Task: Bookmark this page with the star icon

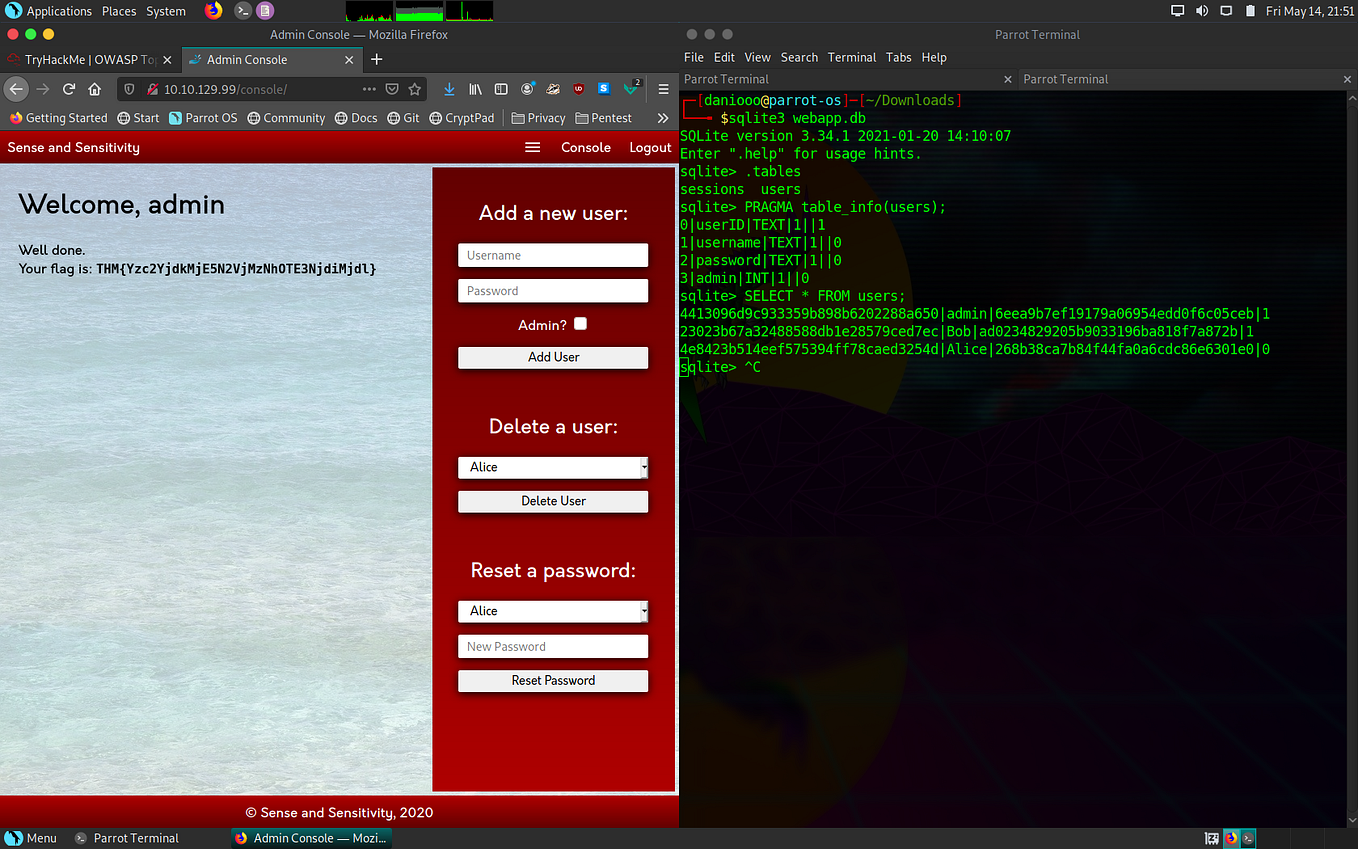Action: click(x=414, y=89)
